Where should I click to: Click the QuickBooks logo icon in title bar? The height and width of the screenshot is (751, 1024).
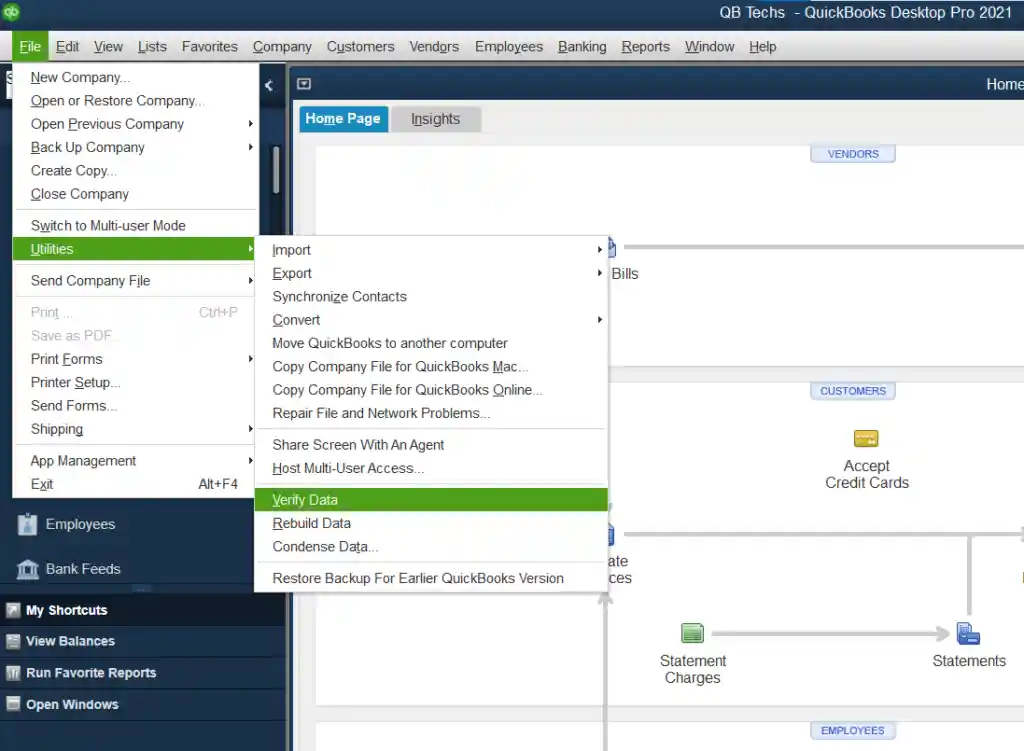[10, 12]
